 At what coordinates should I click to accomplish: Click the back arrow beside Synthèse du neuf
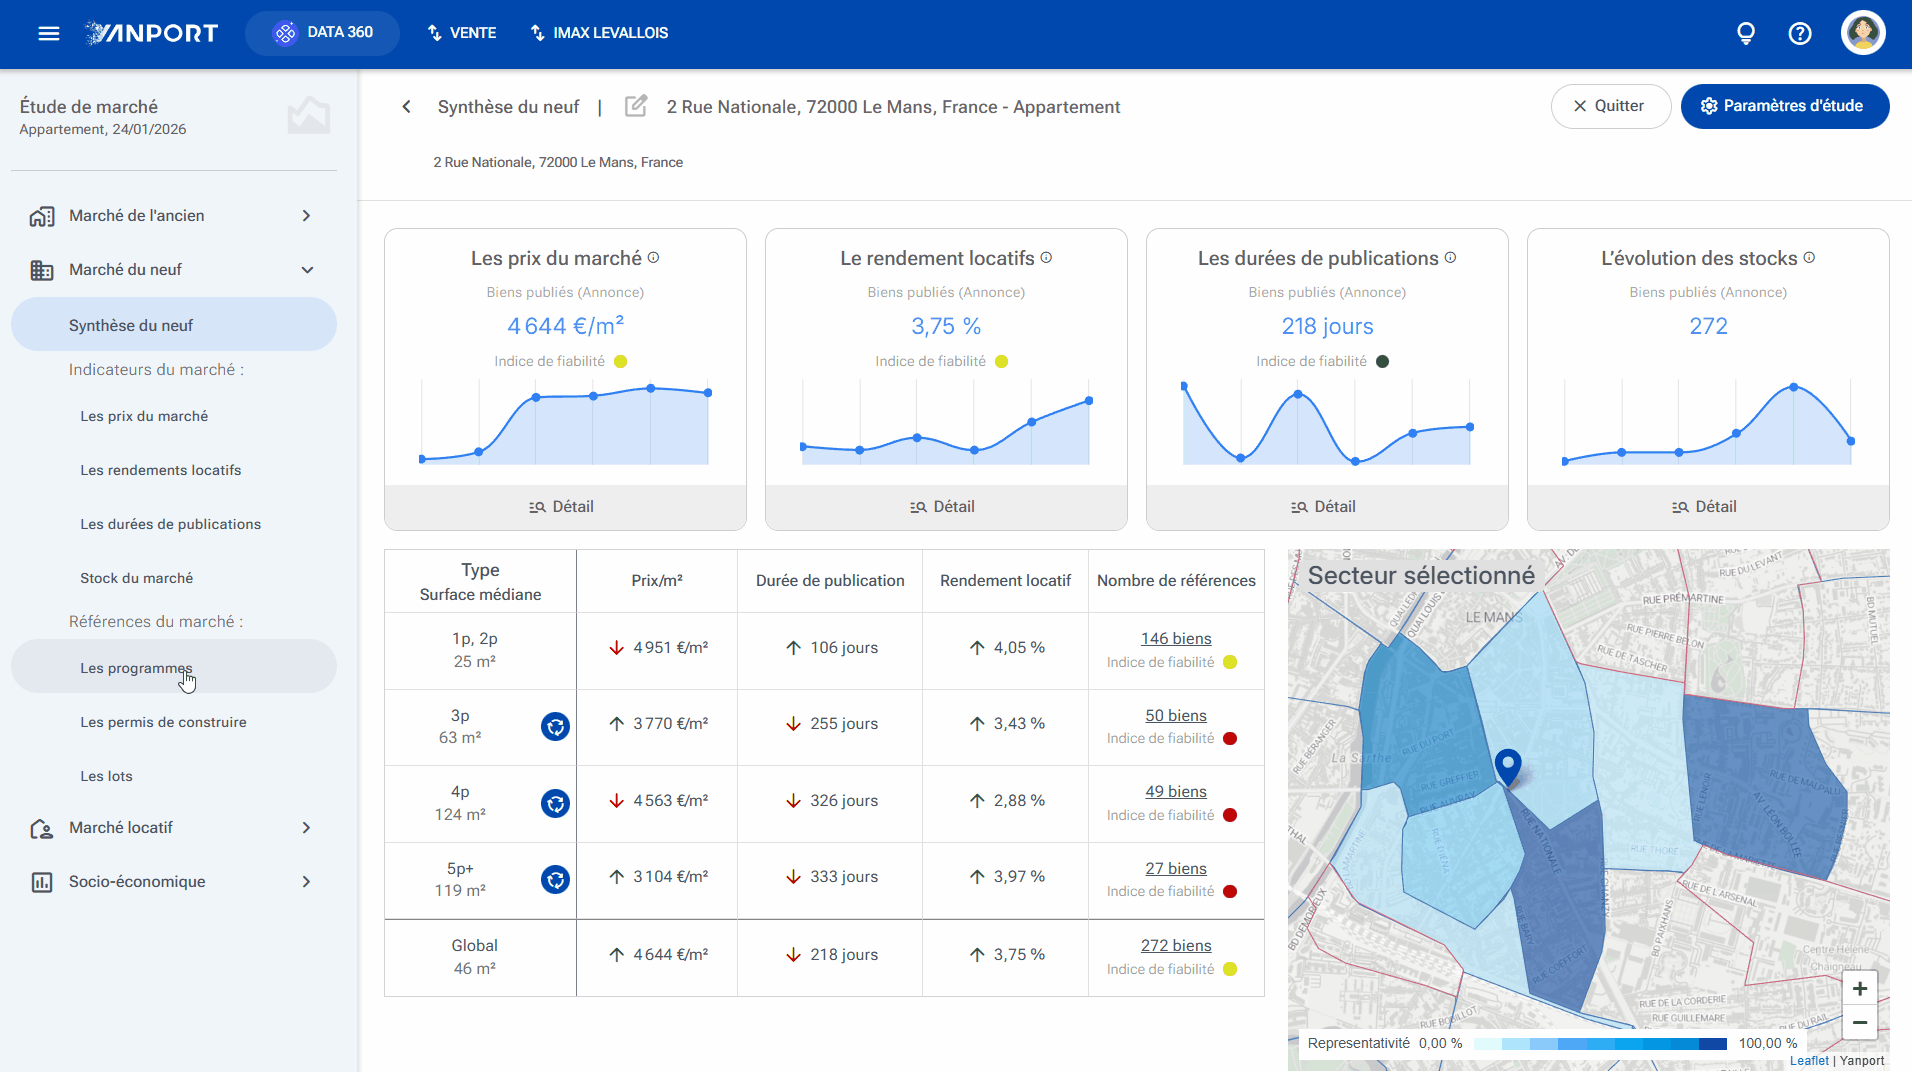pyautogui.click(x=406, y=107)
